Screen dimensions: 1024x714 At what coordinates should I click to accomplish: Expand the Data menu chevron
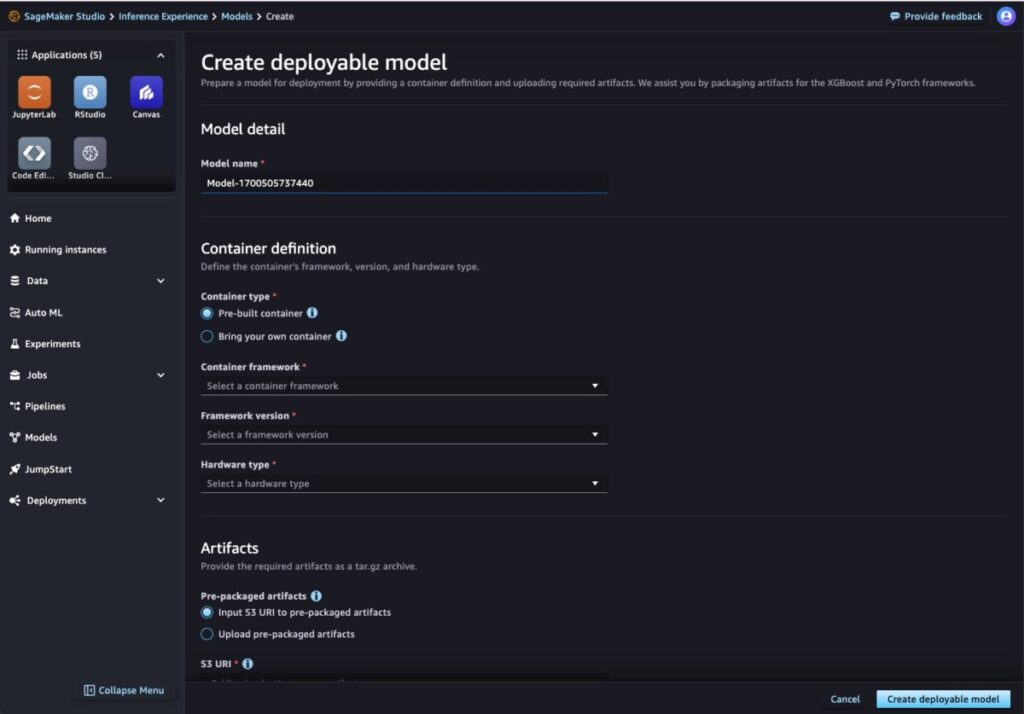(x=161, y=281)
